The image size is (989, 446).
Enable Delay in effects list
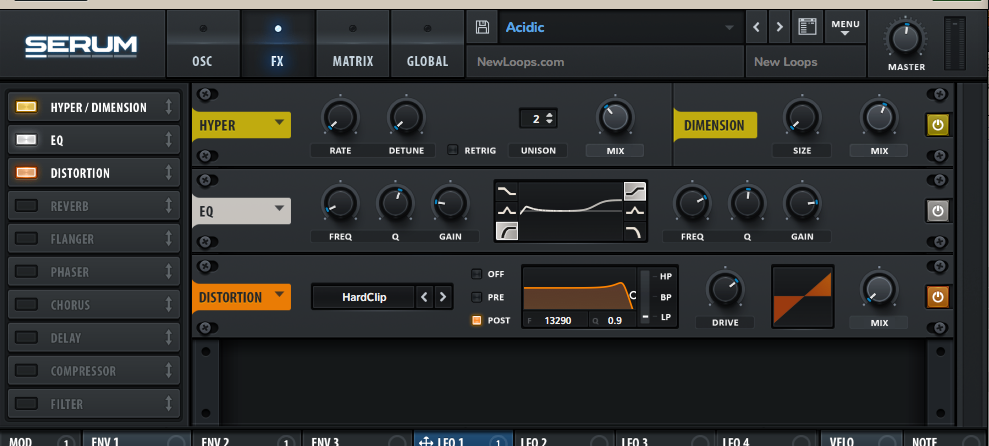(26, 337)
